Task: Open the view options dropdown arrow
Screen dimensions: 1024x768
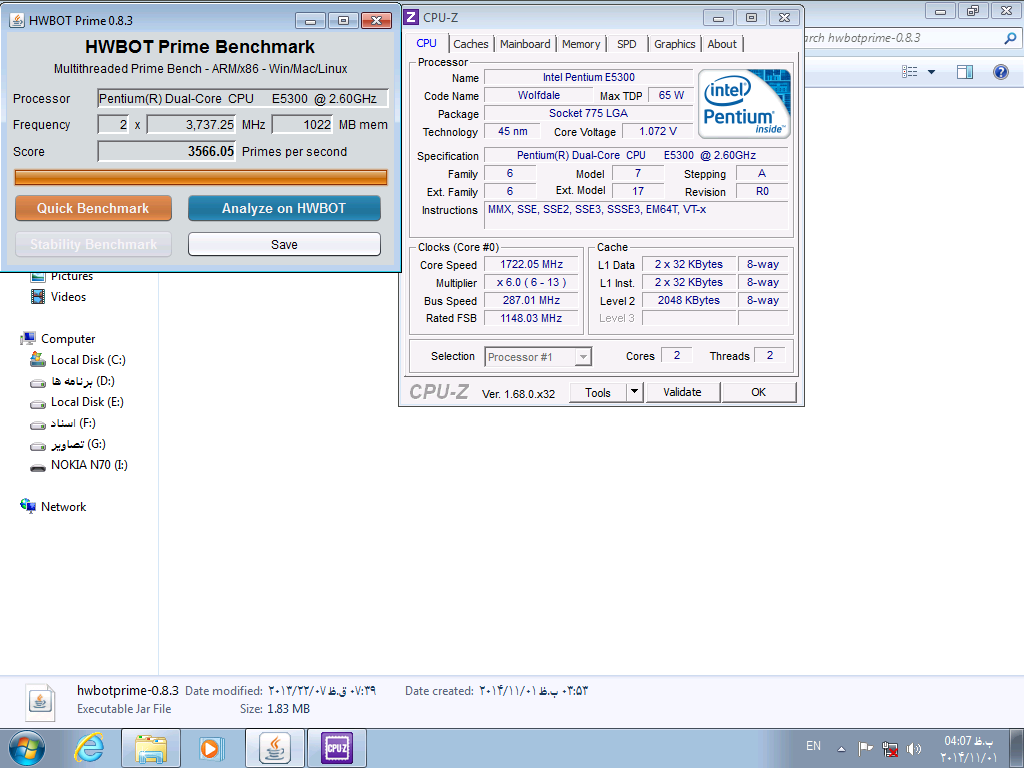Action: tap(932, 71)
